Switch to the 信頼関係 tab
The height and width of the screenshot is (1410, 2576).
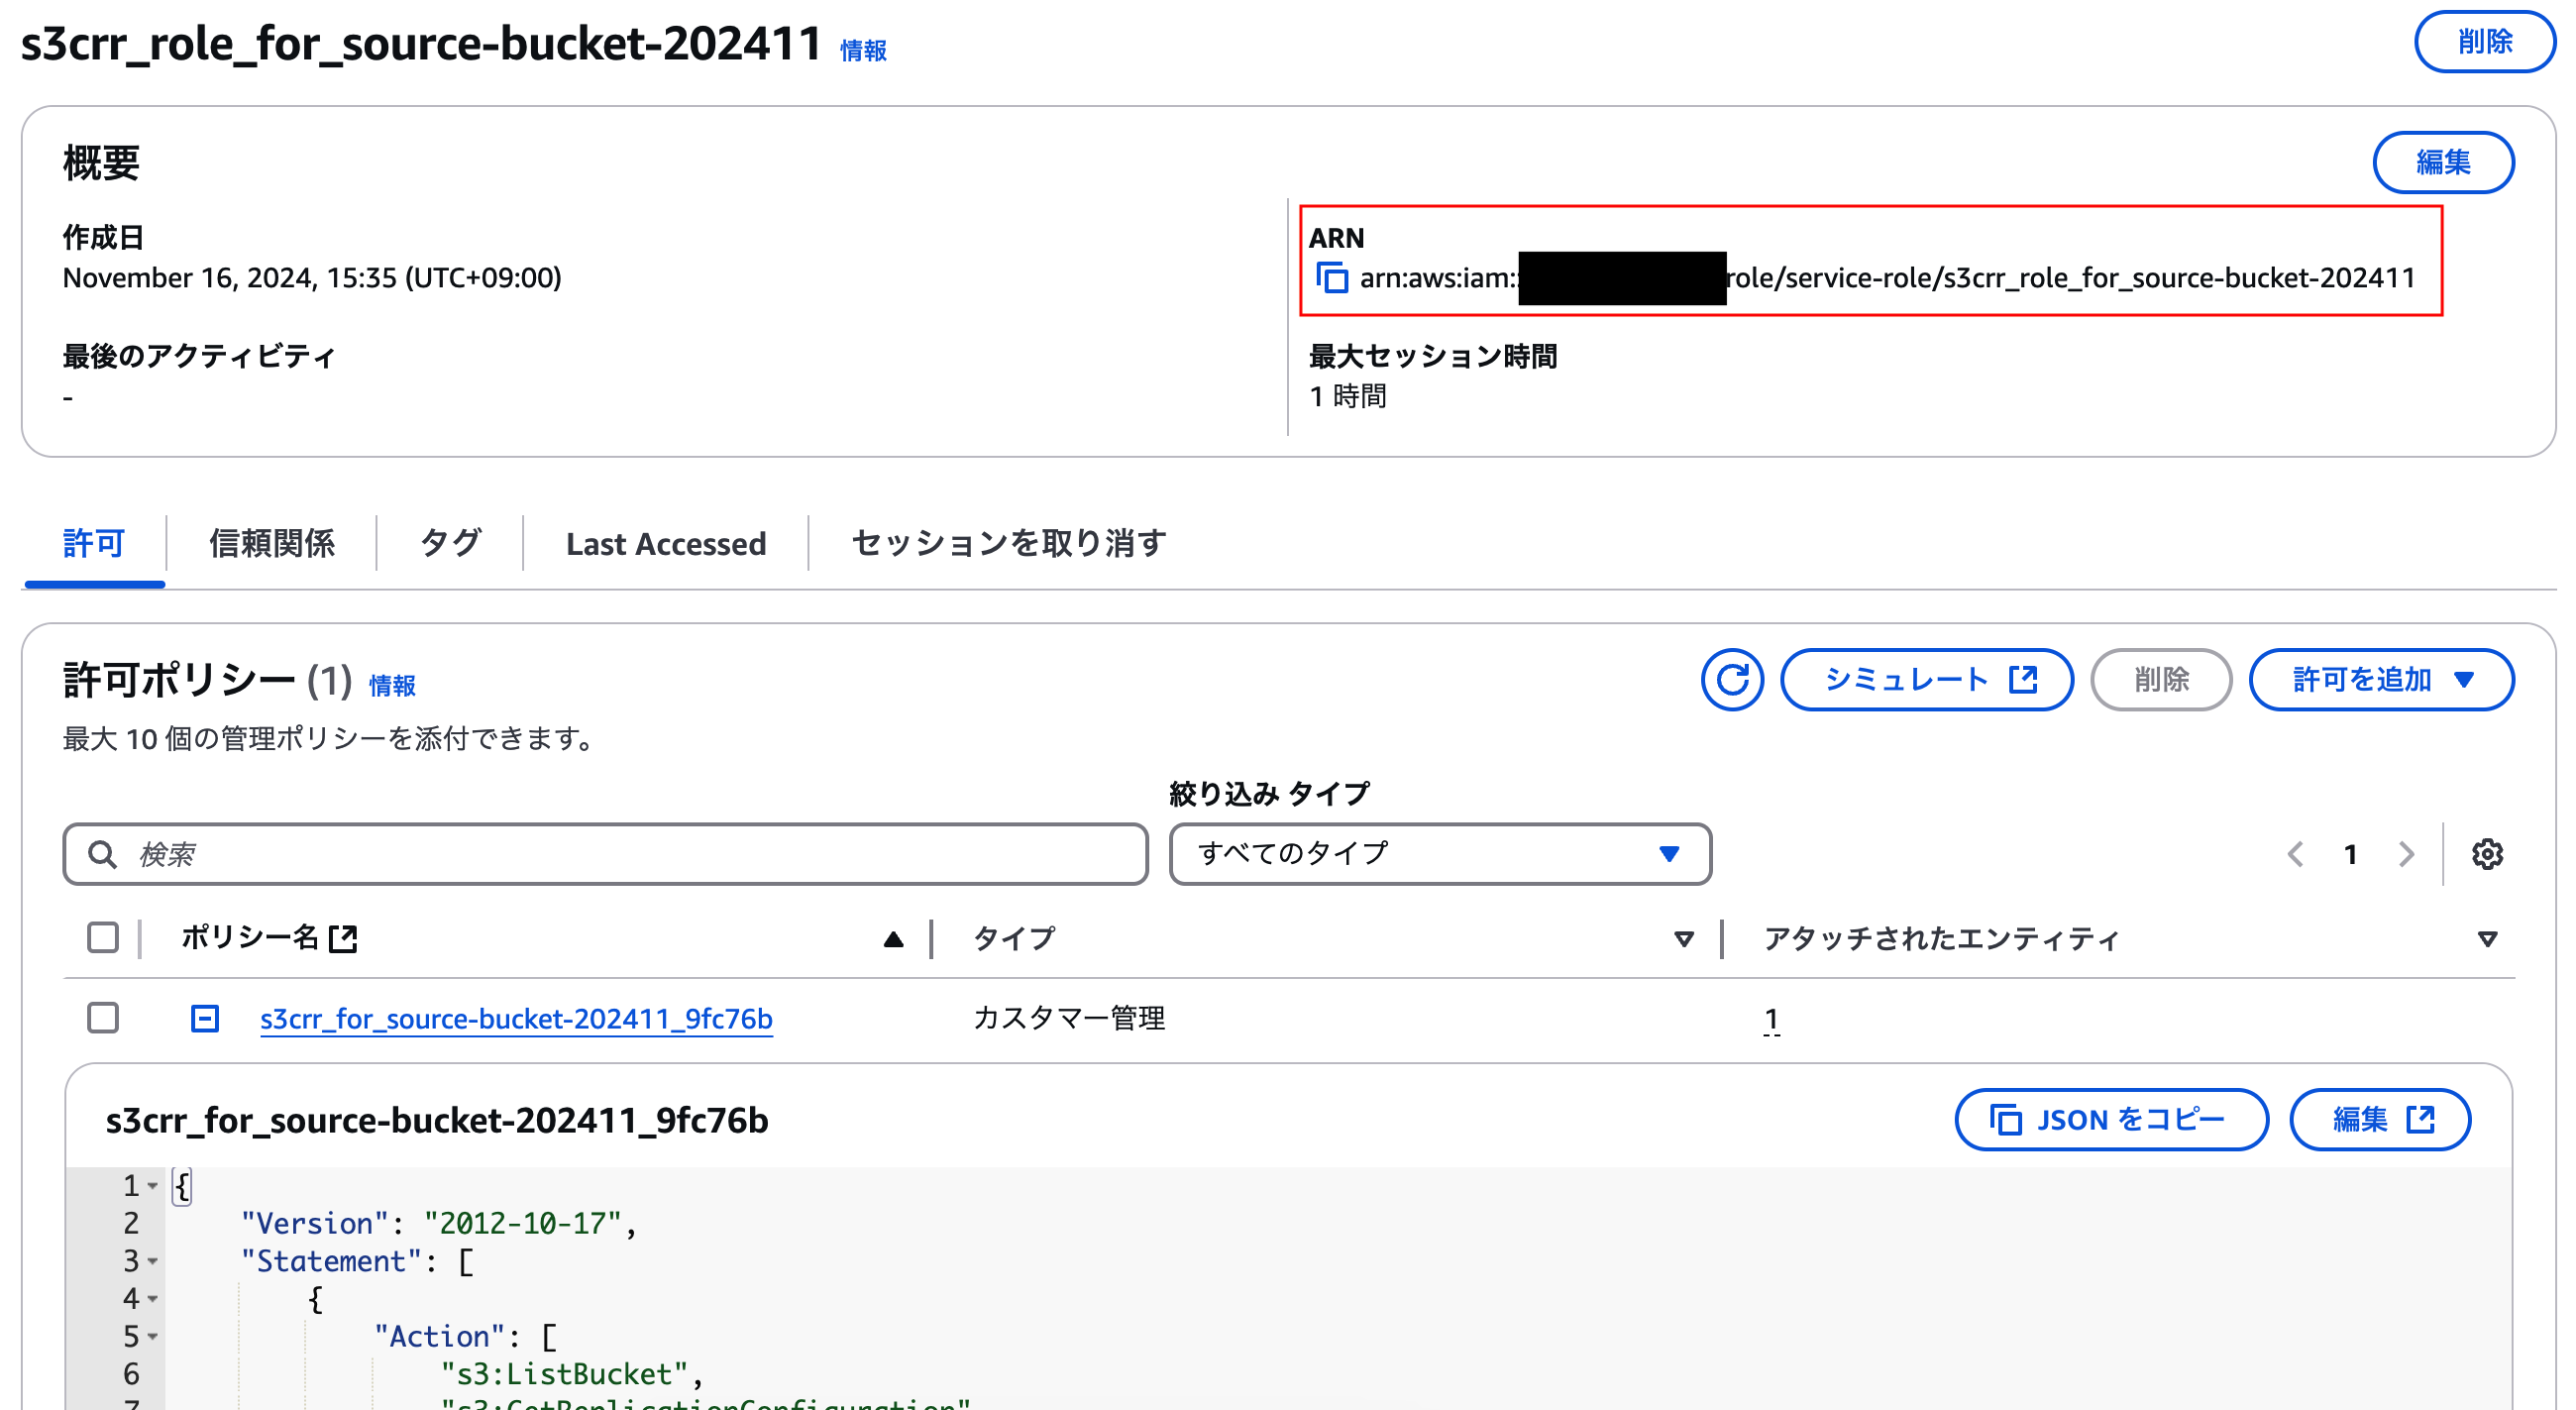[x=271, y=543]
